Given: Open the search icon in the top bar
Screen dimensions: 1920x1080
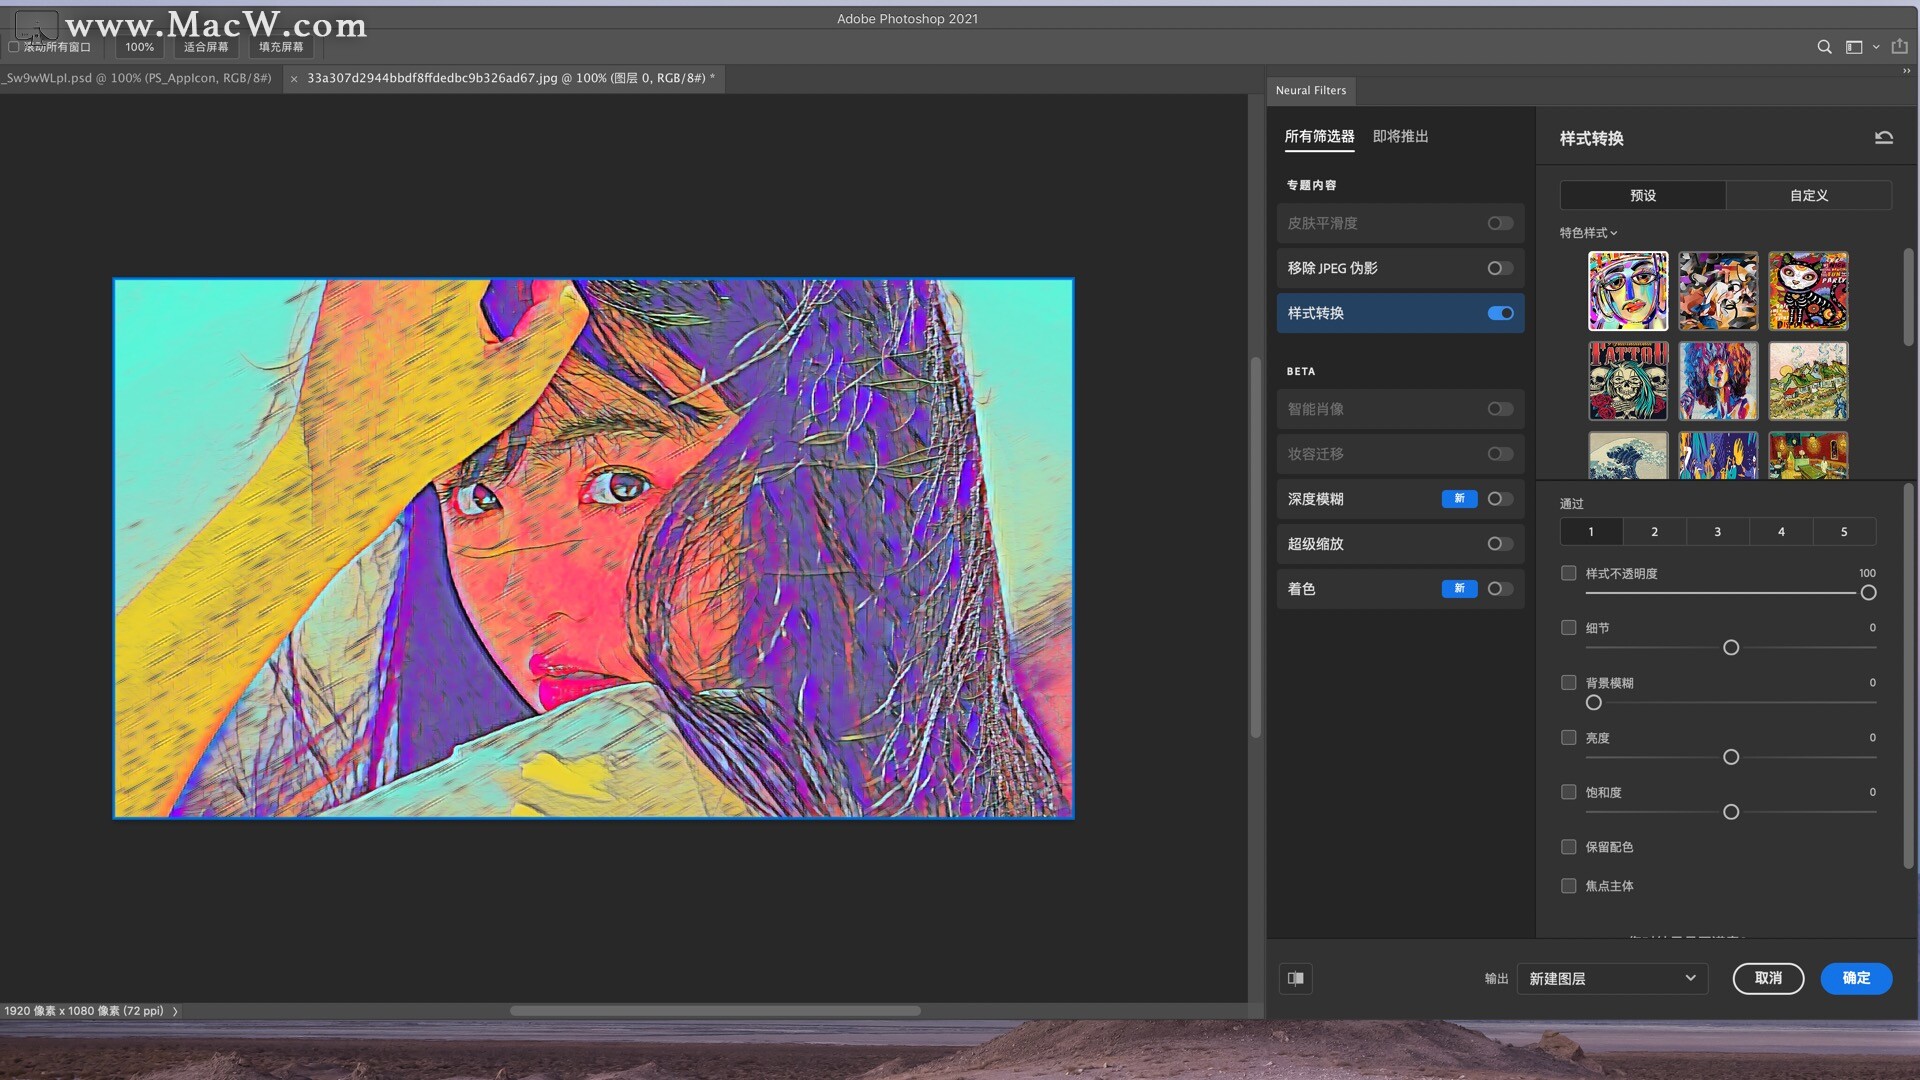Looking at the screenshot, I should click(1824, 47).
